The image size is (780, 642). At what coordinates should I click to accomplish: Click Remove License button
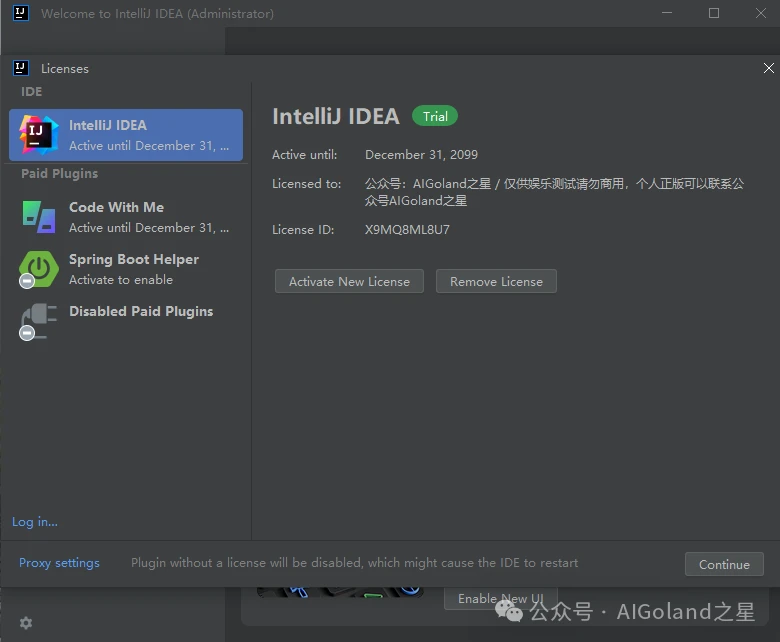(x=496, y=281)
